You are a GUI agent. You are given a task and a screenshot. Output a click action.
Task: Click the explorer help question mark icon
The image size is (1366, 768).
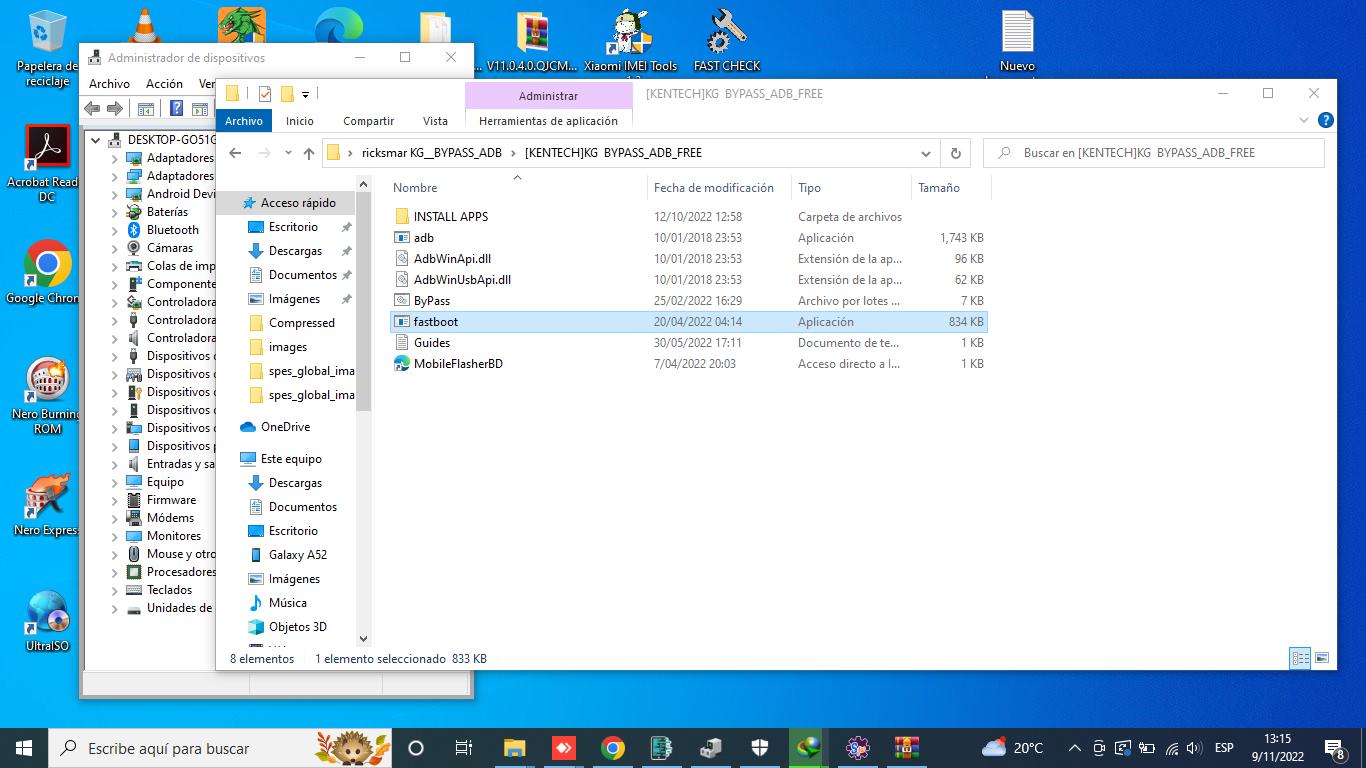tap(1326, 120)
